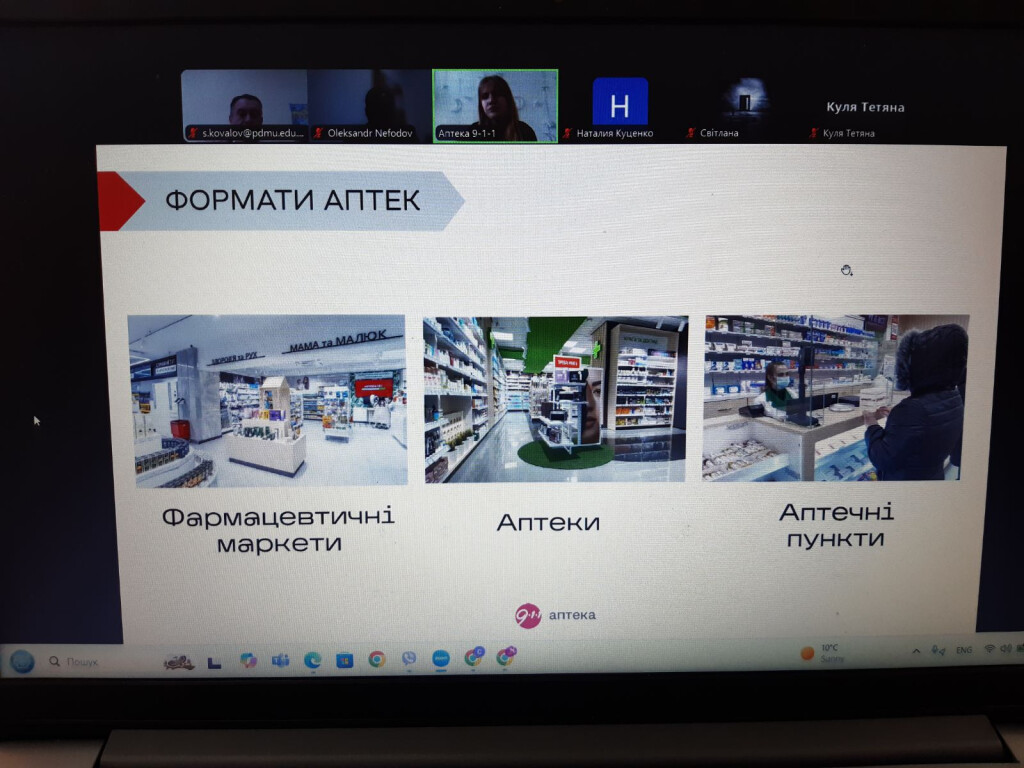This screenshot has width=1024, height=768.
Task: Click the Аптечні пункти photo on the slide
Action: tap(837, 398)
